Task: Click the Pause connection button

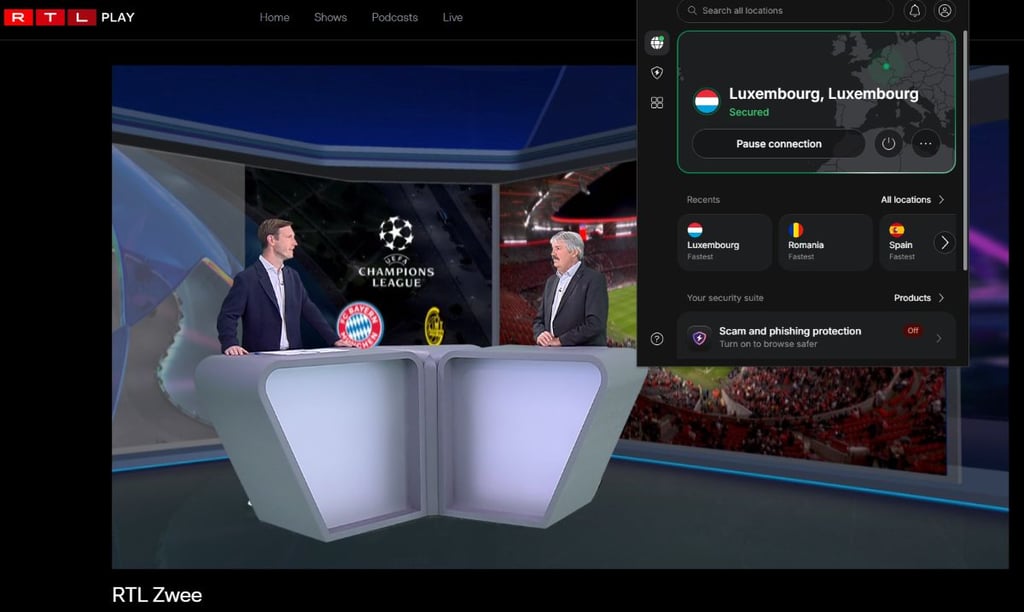Action: tap(778, 144)
